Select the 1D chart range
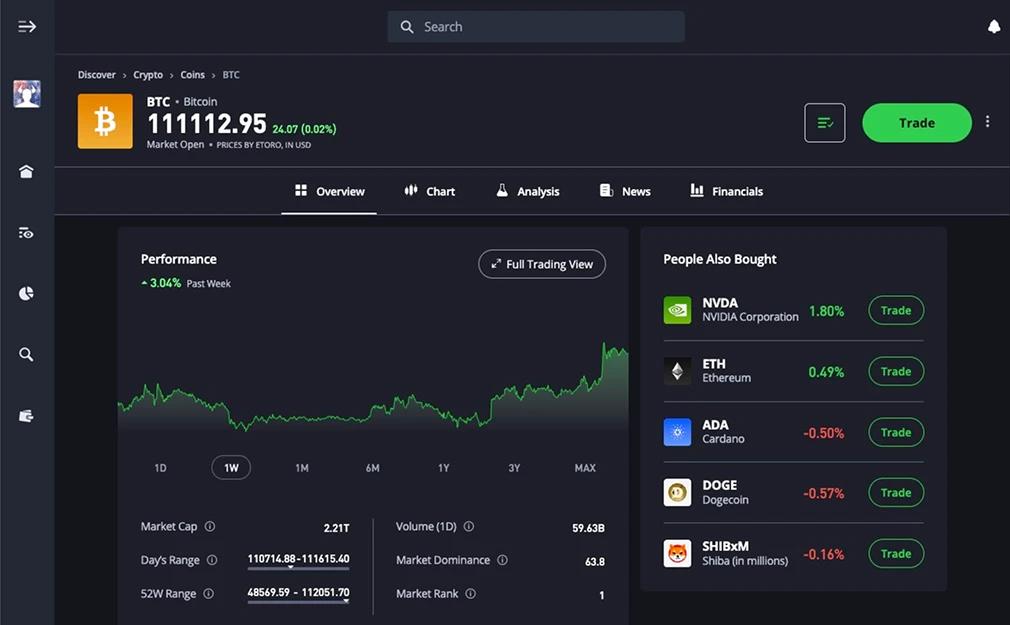Image resolution: width=1010 pixels, height=625 pixels. (160, 468)
